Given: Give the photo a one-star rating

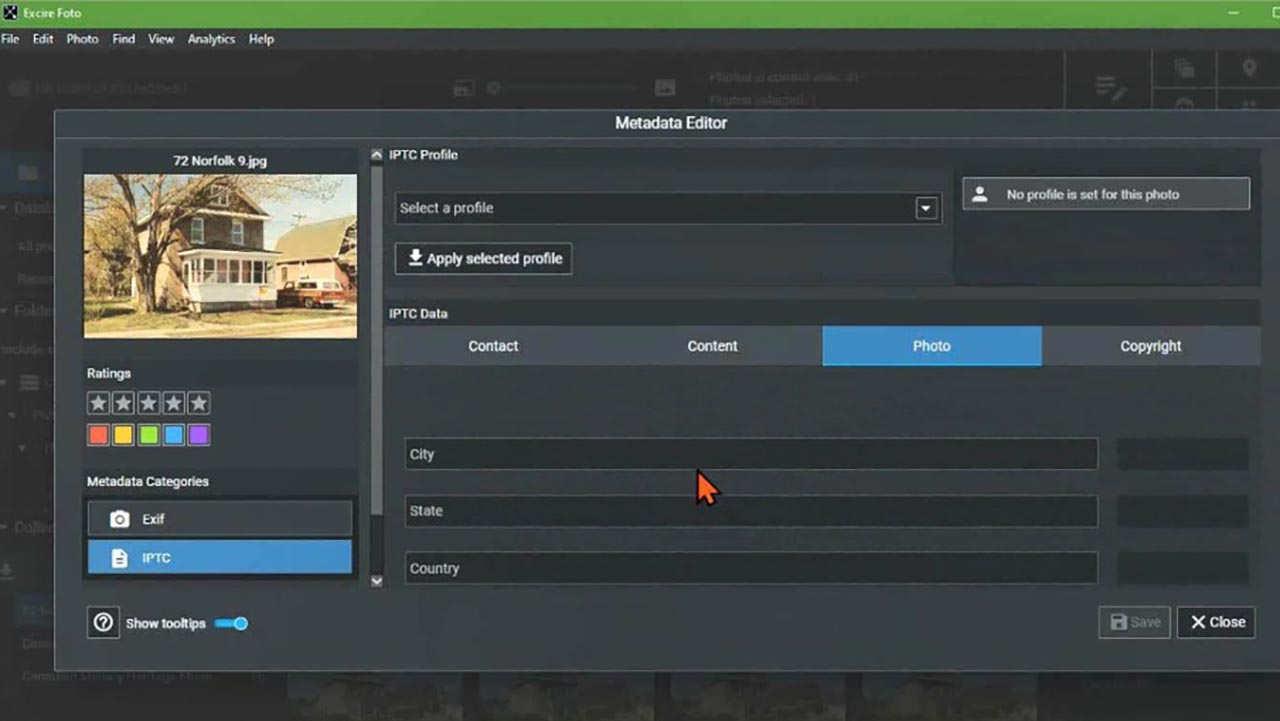Looking at the screenshot, I should click(98, 402).
